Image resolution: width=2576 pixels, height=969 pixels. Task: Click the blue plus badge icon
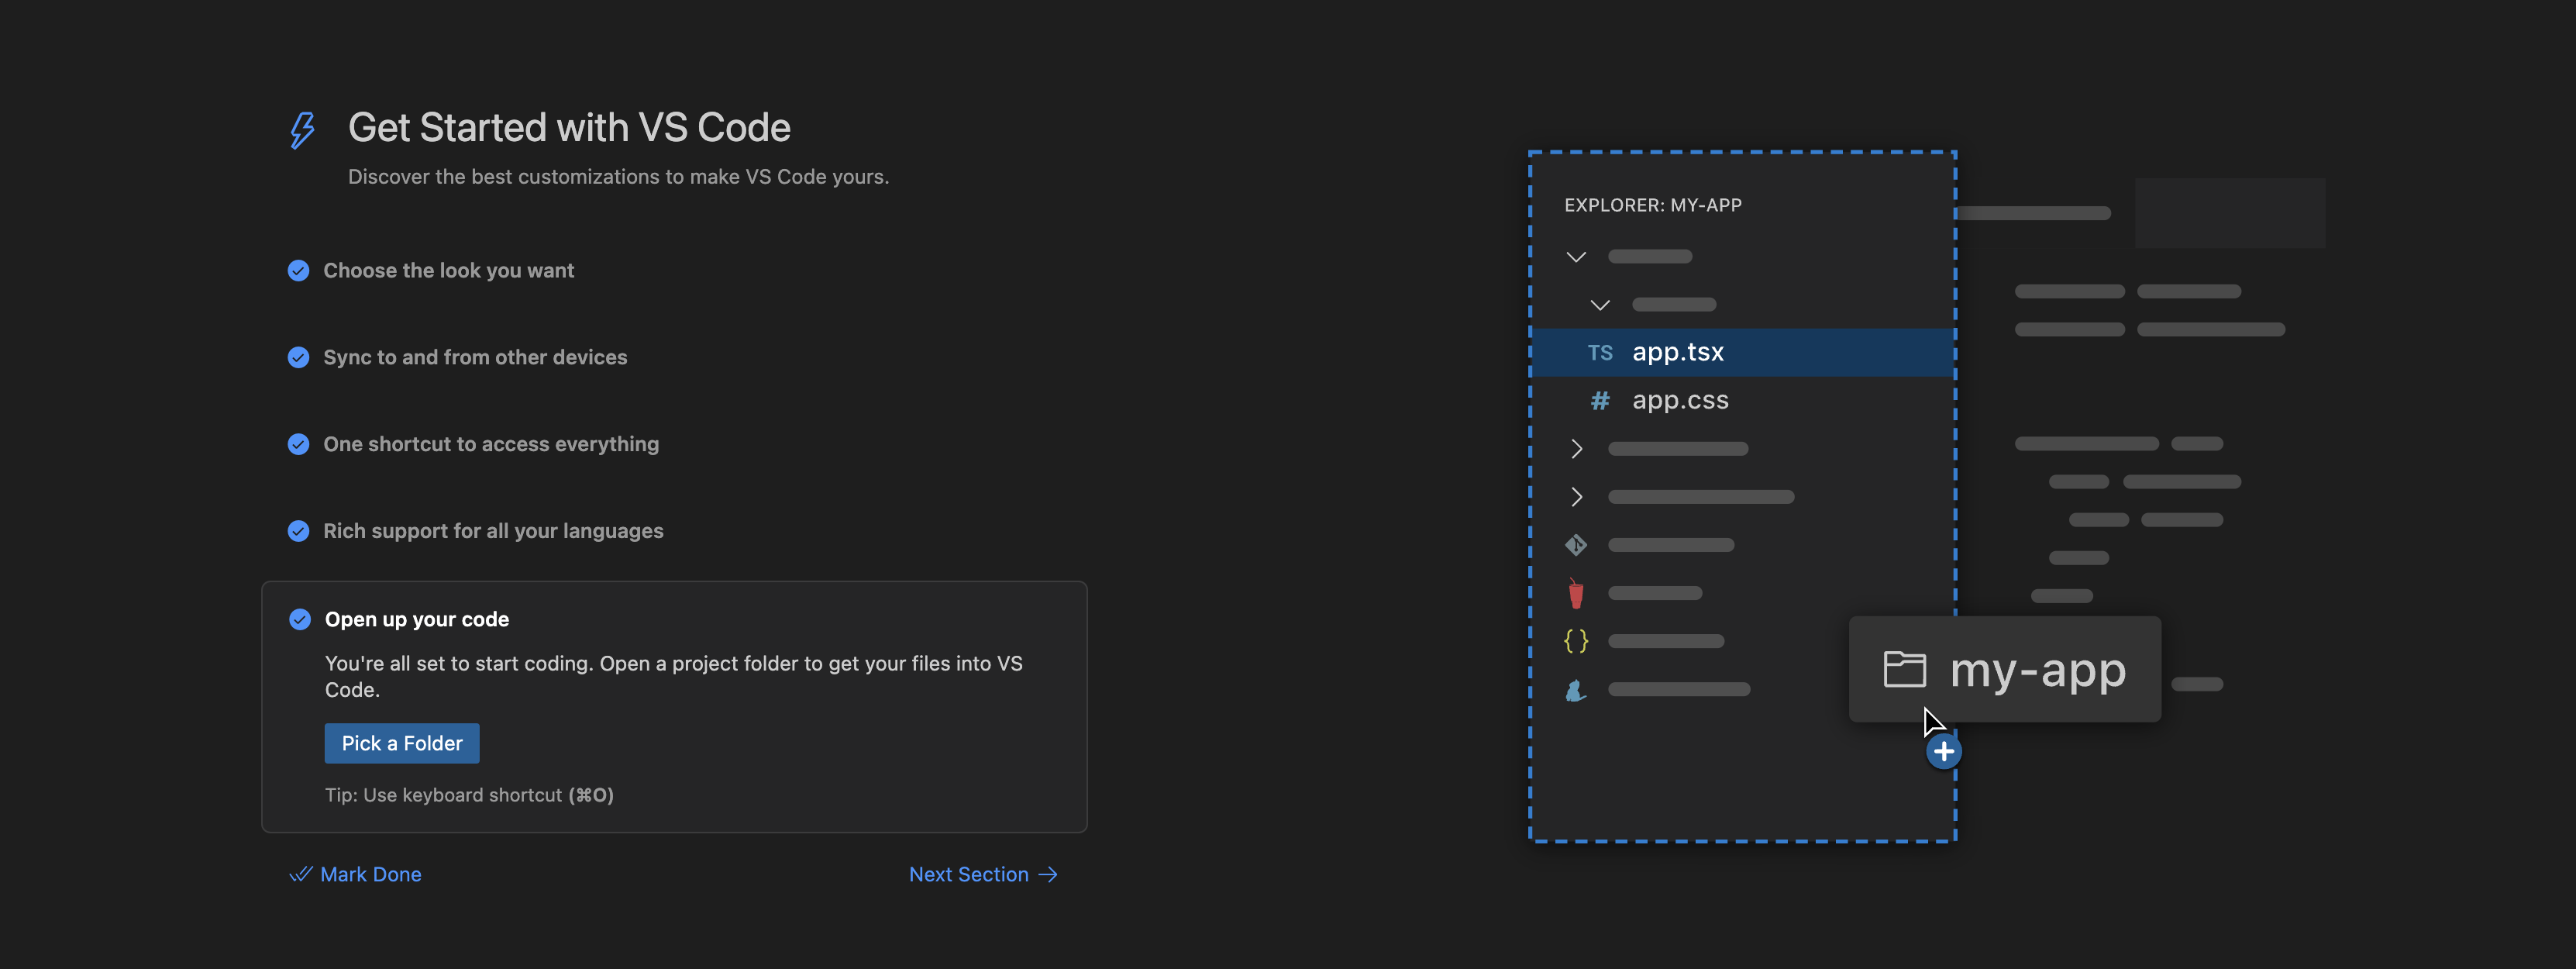(1942, 752)
